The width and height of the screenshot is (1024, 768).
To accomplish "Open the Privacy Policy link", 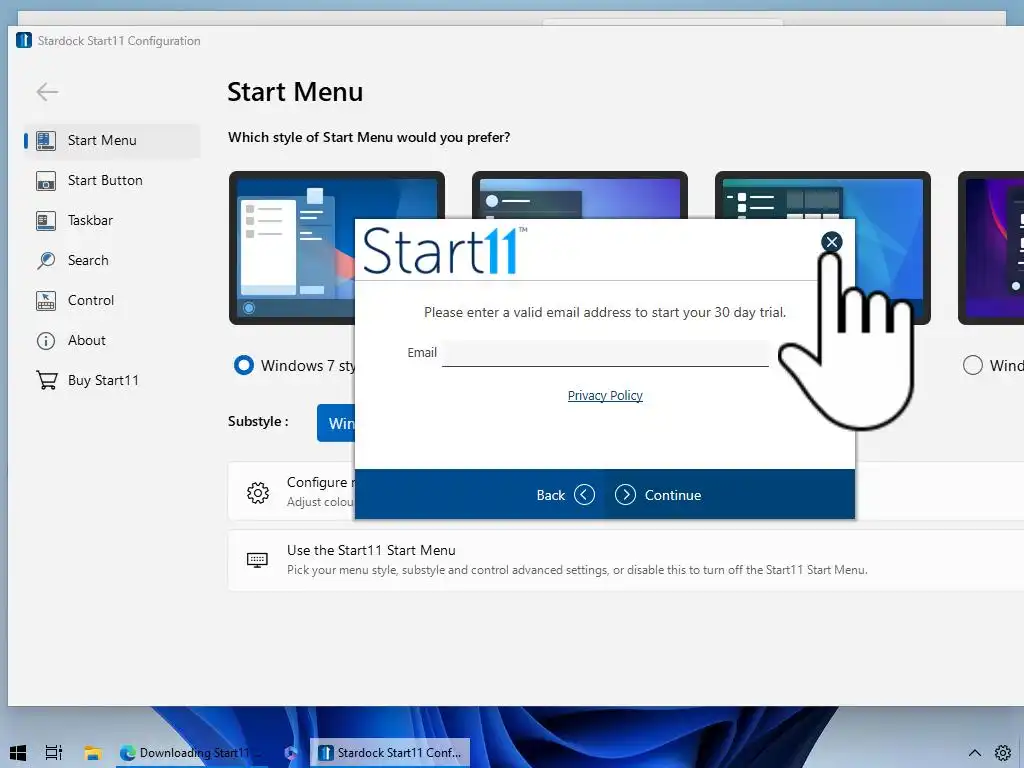I will pos(605,395).
